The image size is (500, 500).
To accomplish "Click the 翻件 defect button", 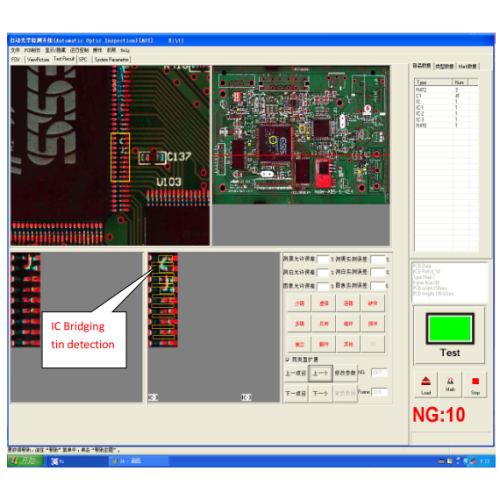I will (x=324, y=344).
